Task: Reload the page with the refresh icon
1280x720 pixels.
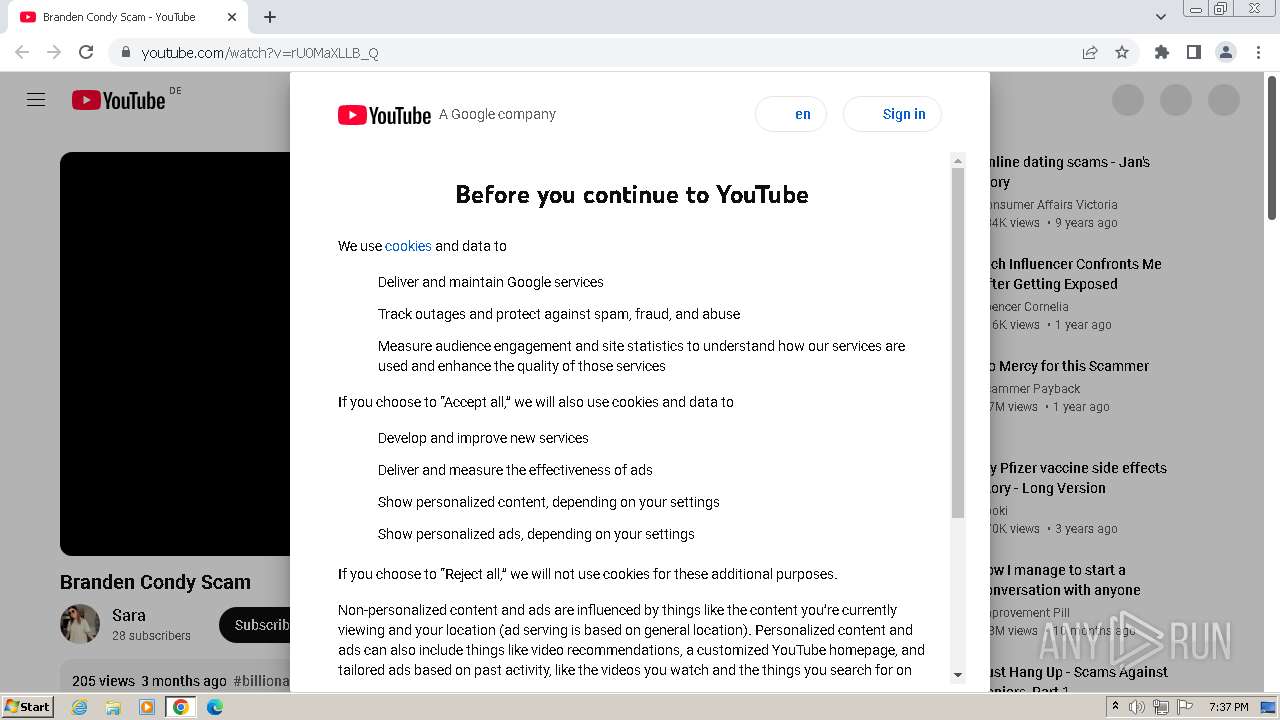Action: 86,52
